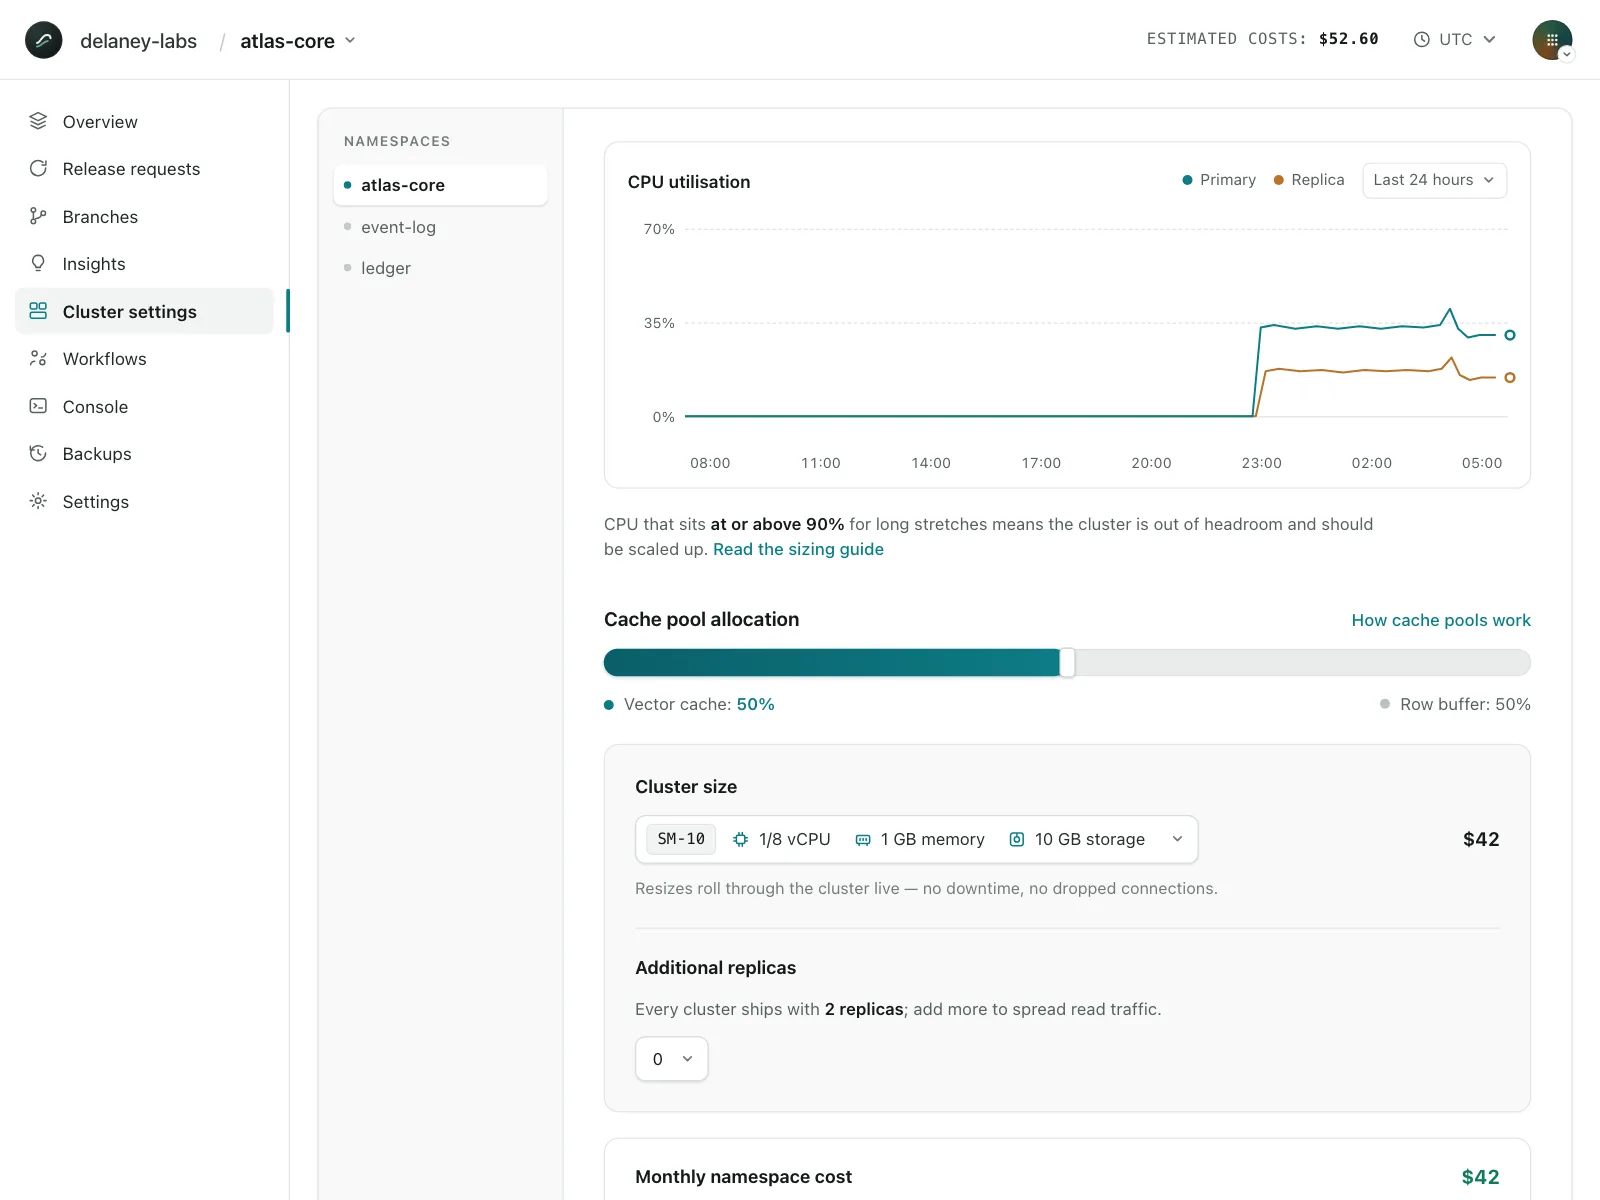Open Workflows page
The image size is (1600, 1200).
pyautogui.click(x=145, y=358)
